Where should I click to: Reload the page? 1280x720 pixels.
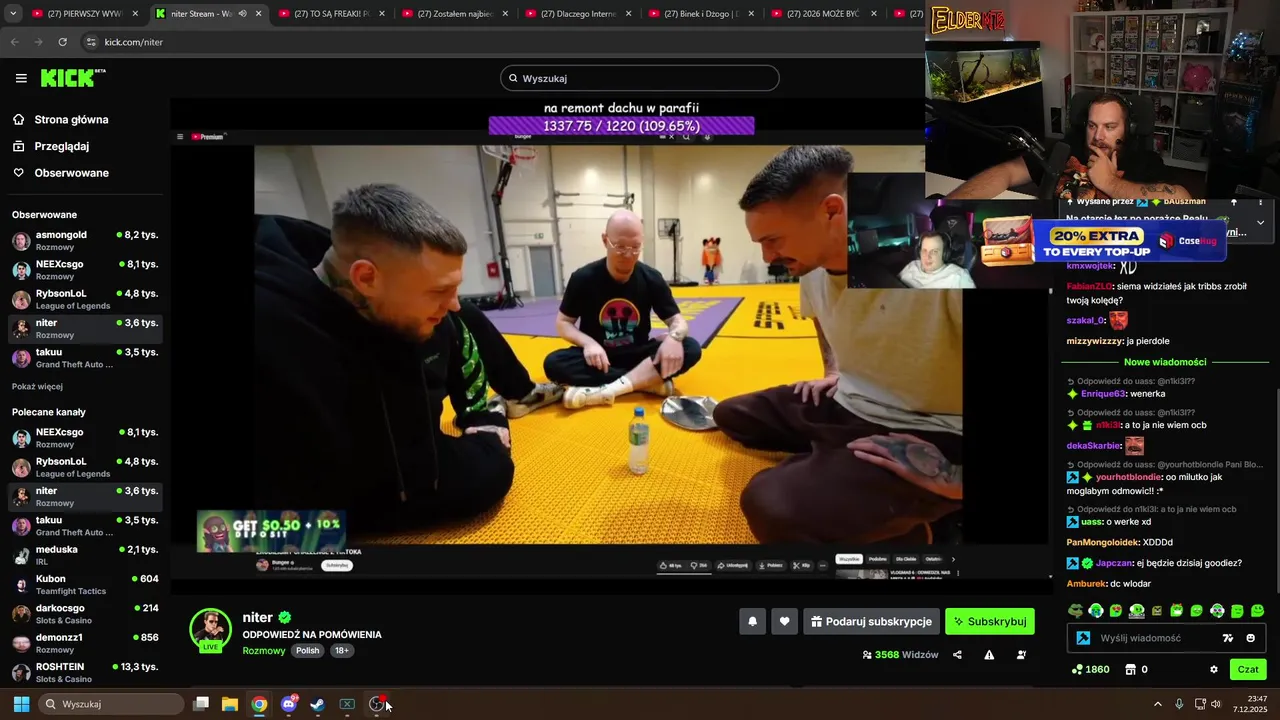[62, 42]
